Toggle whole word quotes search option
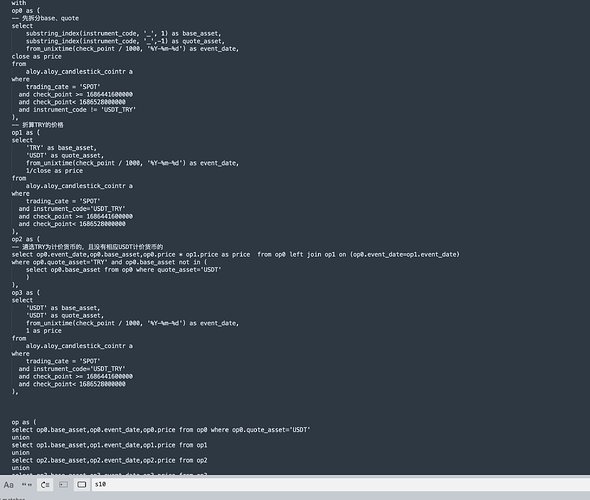 tap(27, 485)
